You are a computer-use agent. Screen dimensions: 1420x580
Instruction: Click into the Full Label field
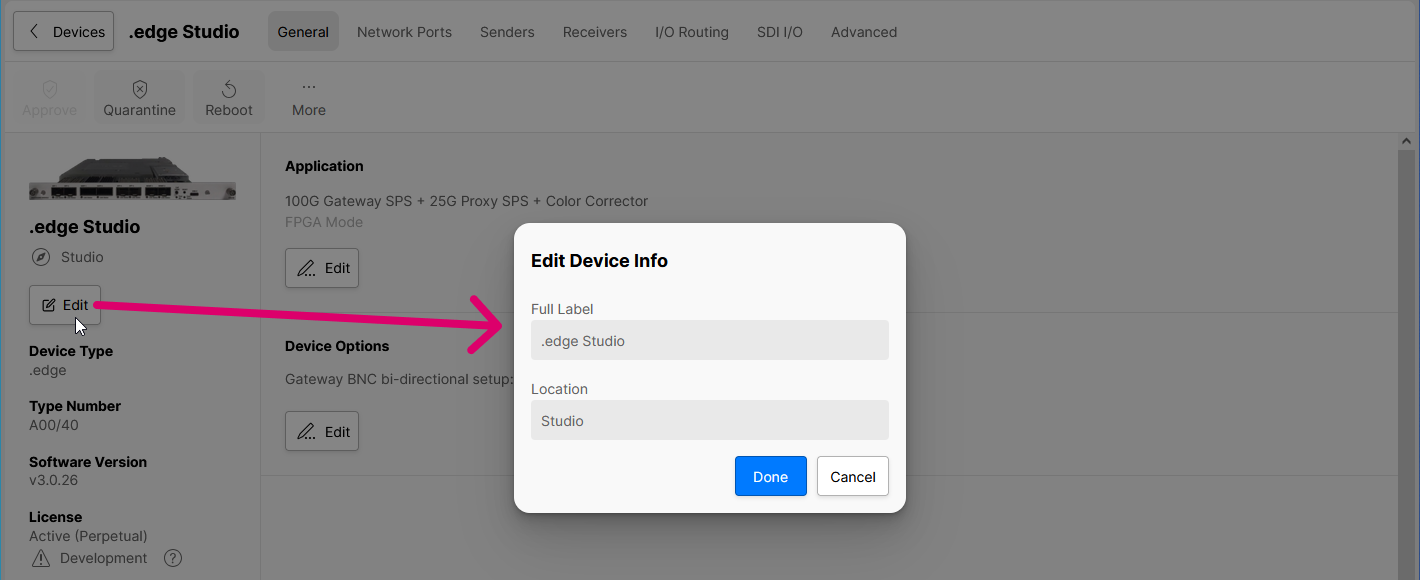[x=709, y=340]
